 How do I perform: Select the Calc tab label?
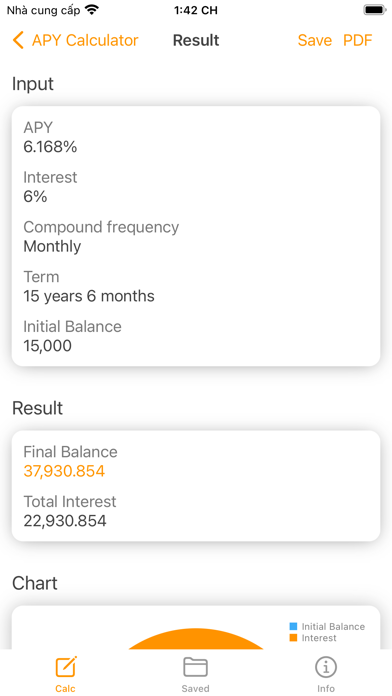tap(66, 688)
